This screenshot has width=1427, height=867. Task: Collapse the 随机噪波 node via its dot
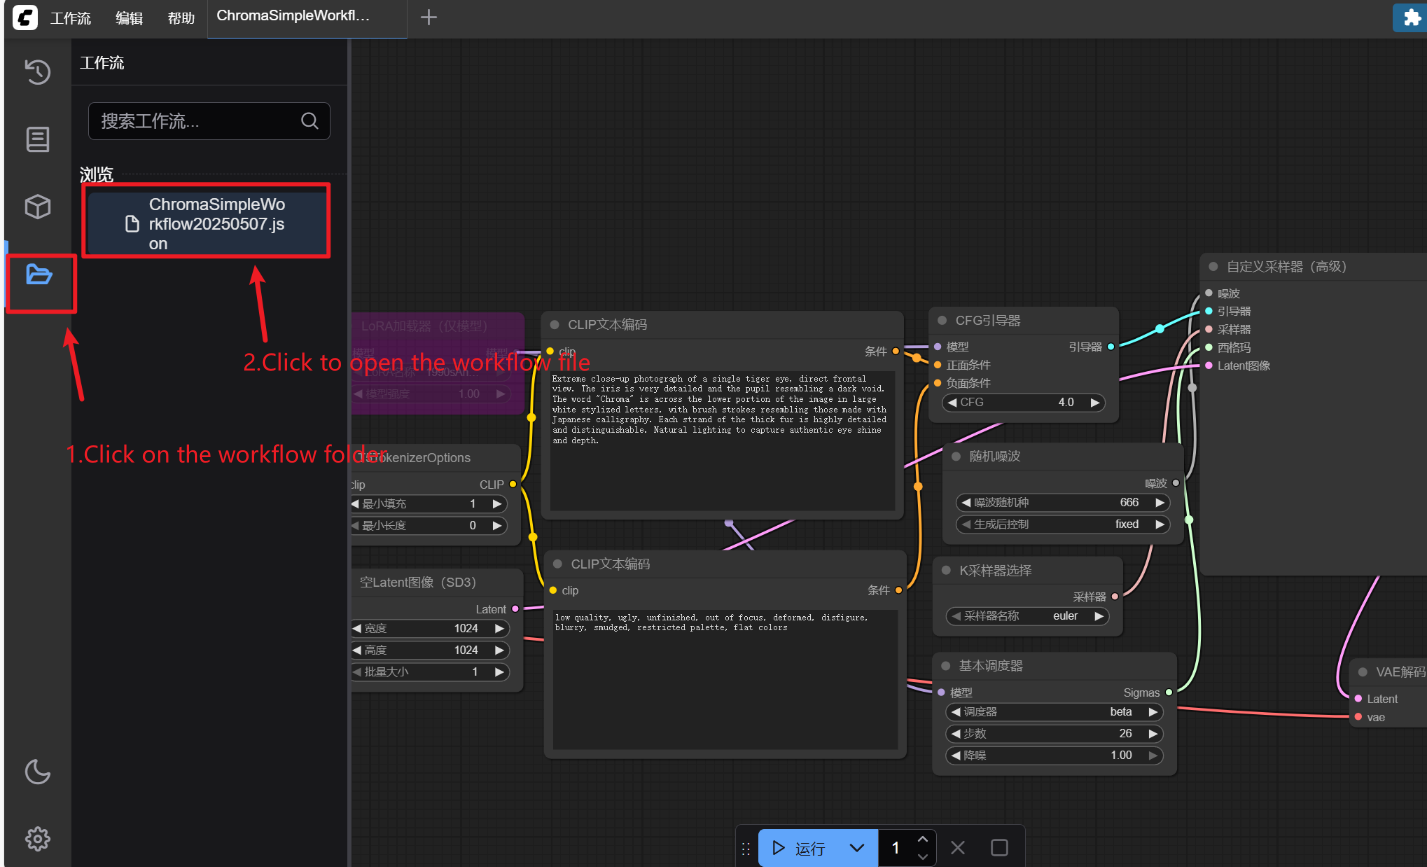956,456
